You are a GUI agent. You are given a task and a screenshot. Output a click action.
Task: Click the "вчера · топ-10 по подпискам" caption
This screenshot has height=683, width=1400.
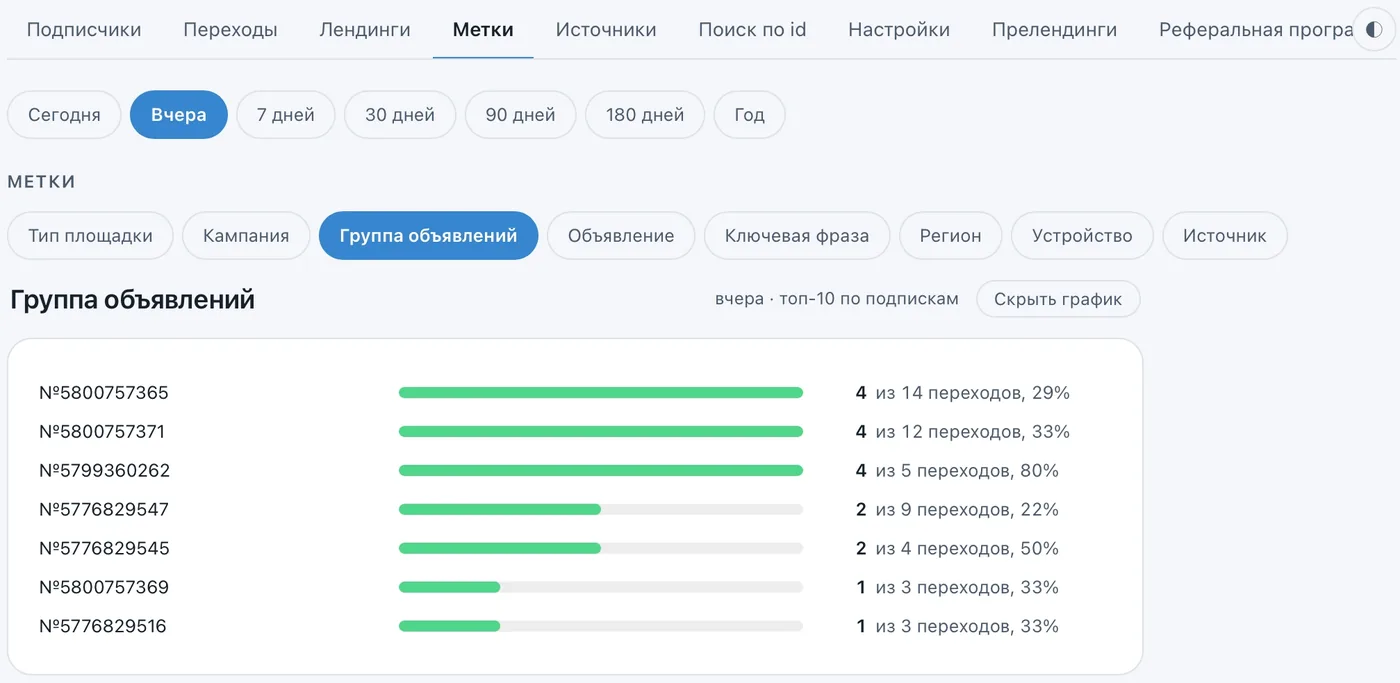pos(837,299)
